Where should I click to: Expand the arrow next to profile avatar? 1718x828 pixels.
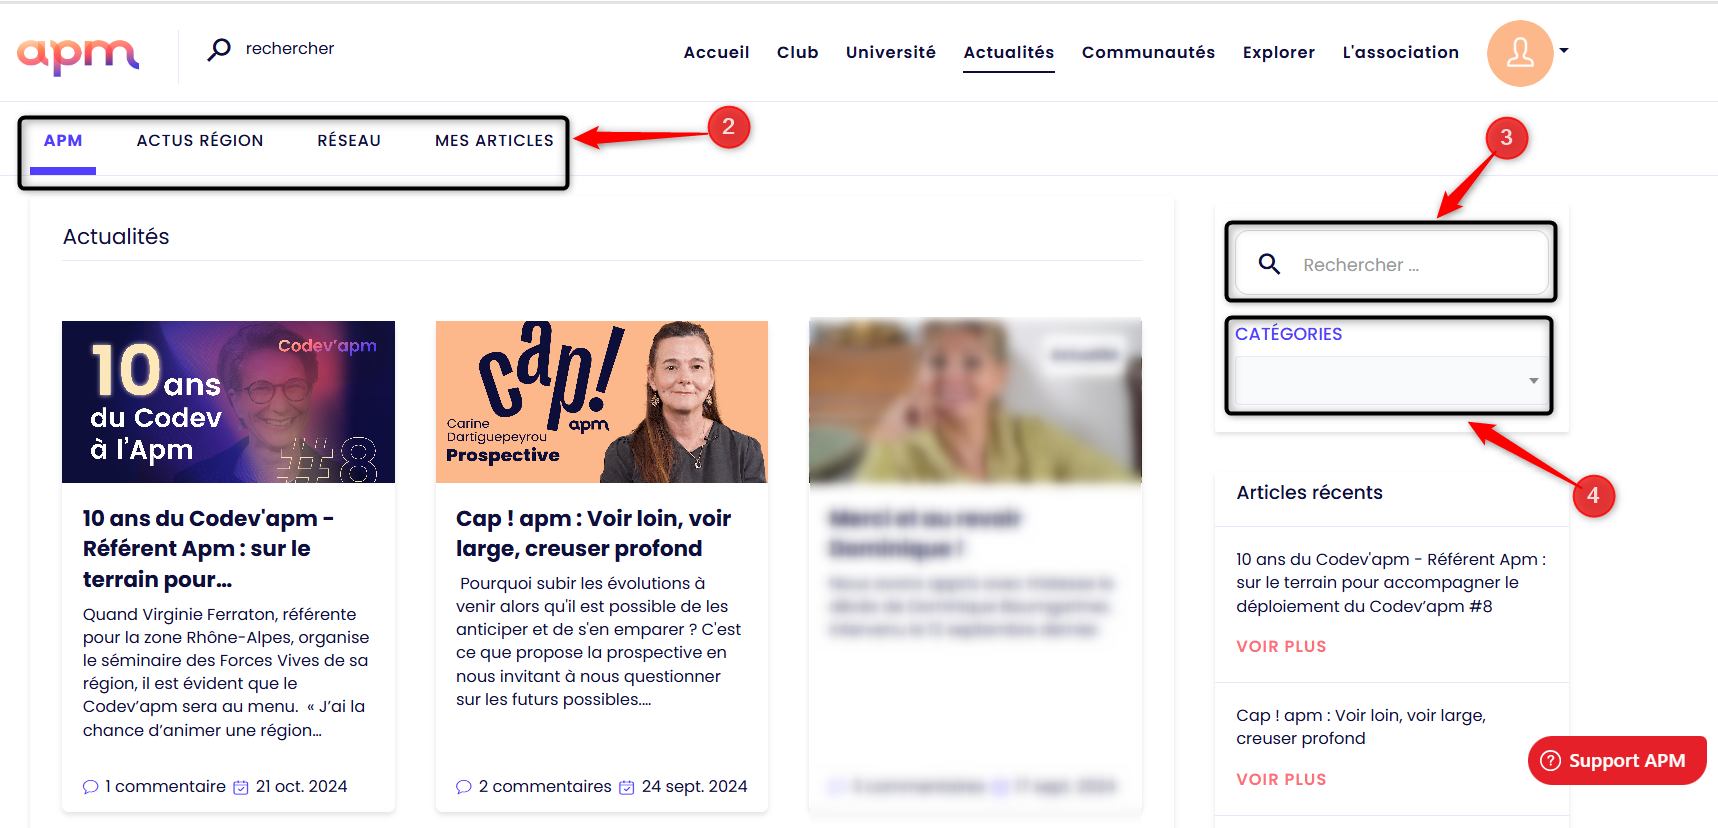(x=1564, y=50)
